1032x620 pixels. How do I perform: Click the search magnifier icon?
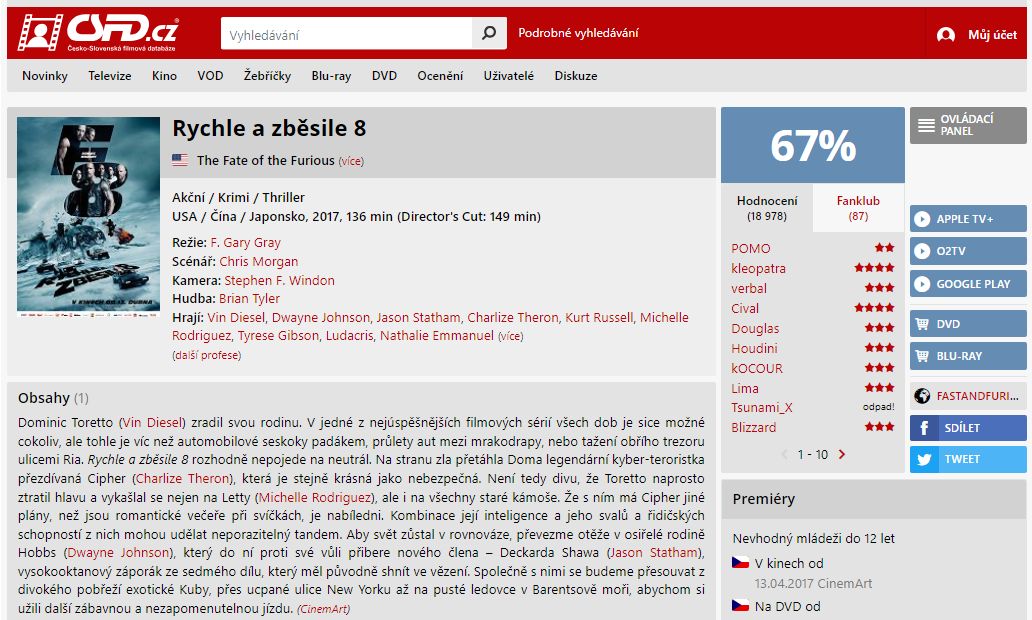tap(489, 33)
